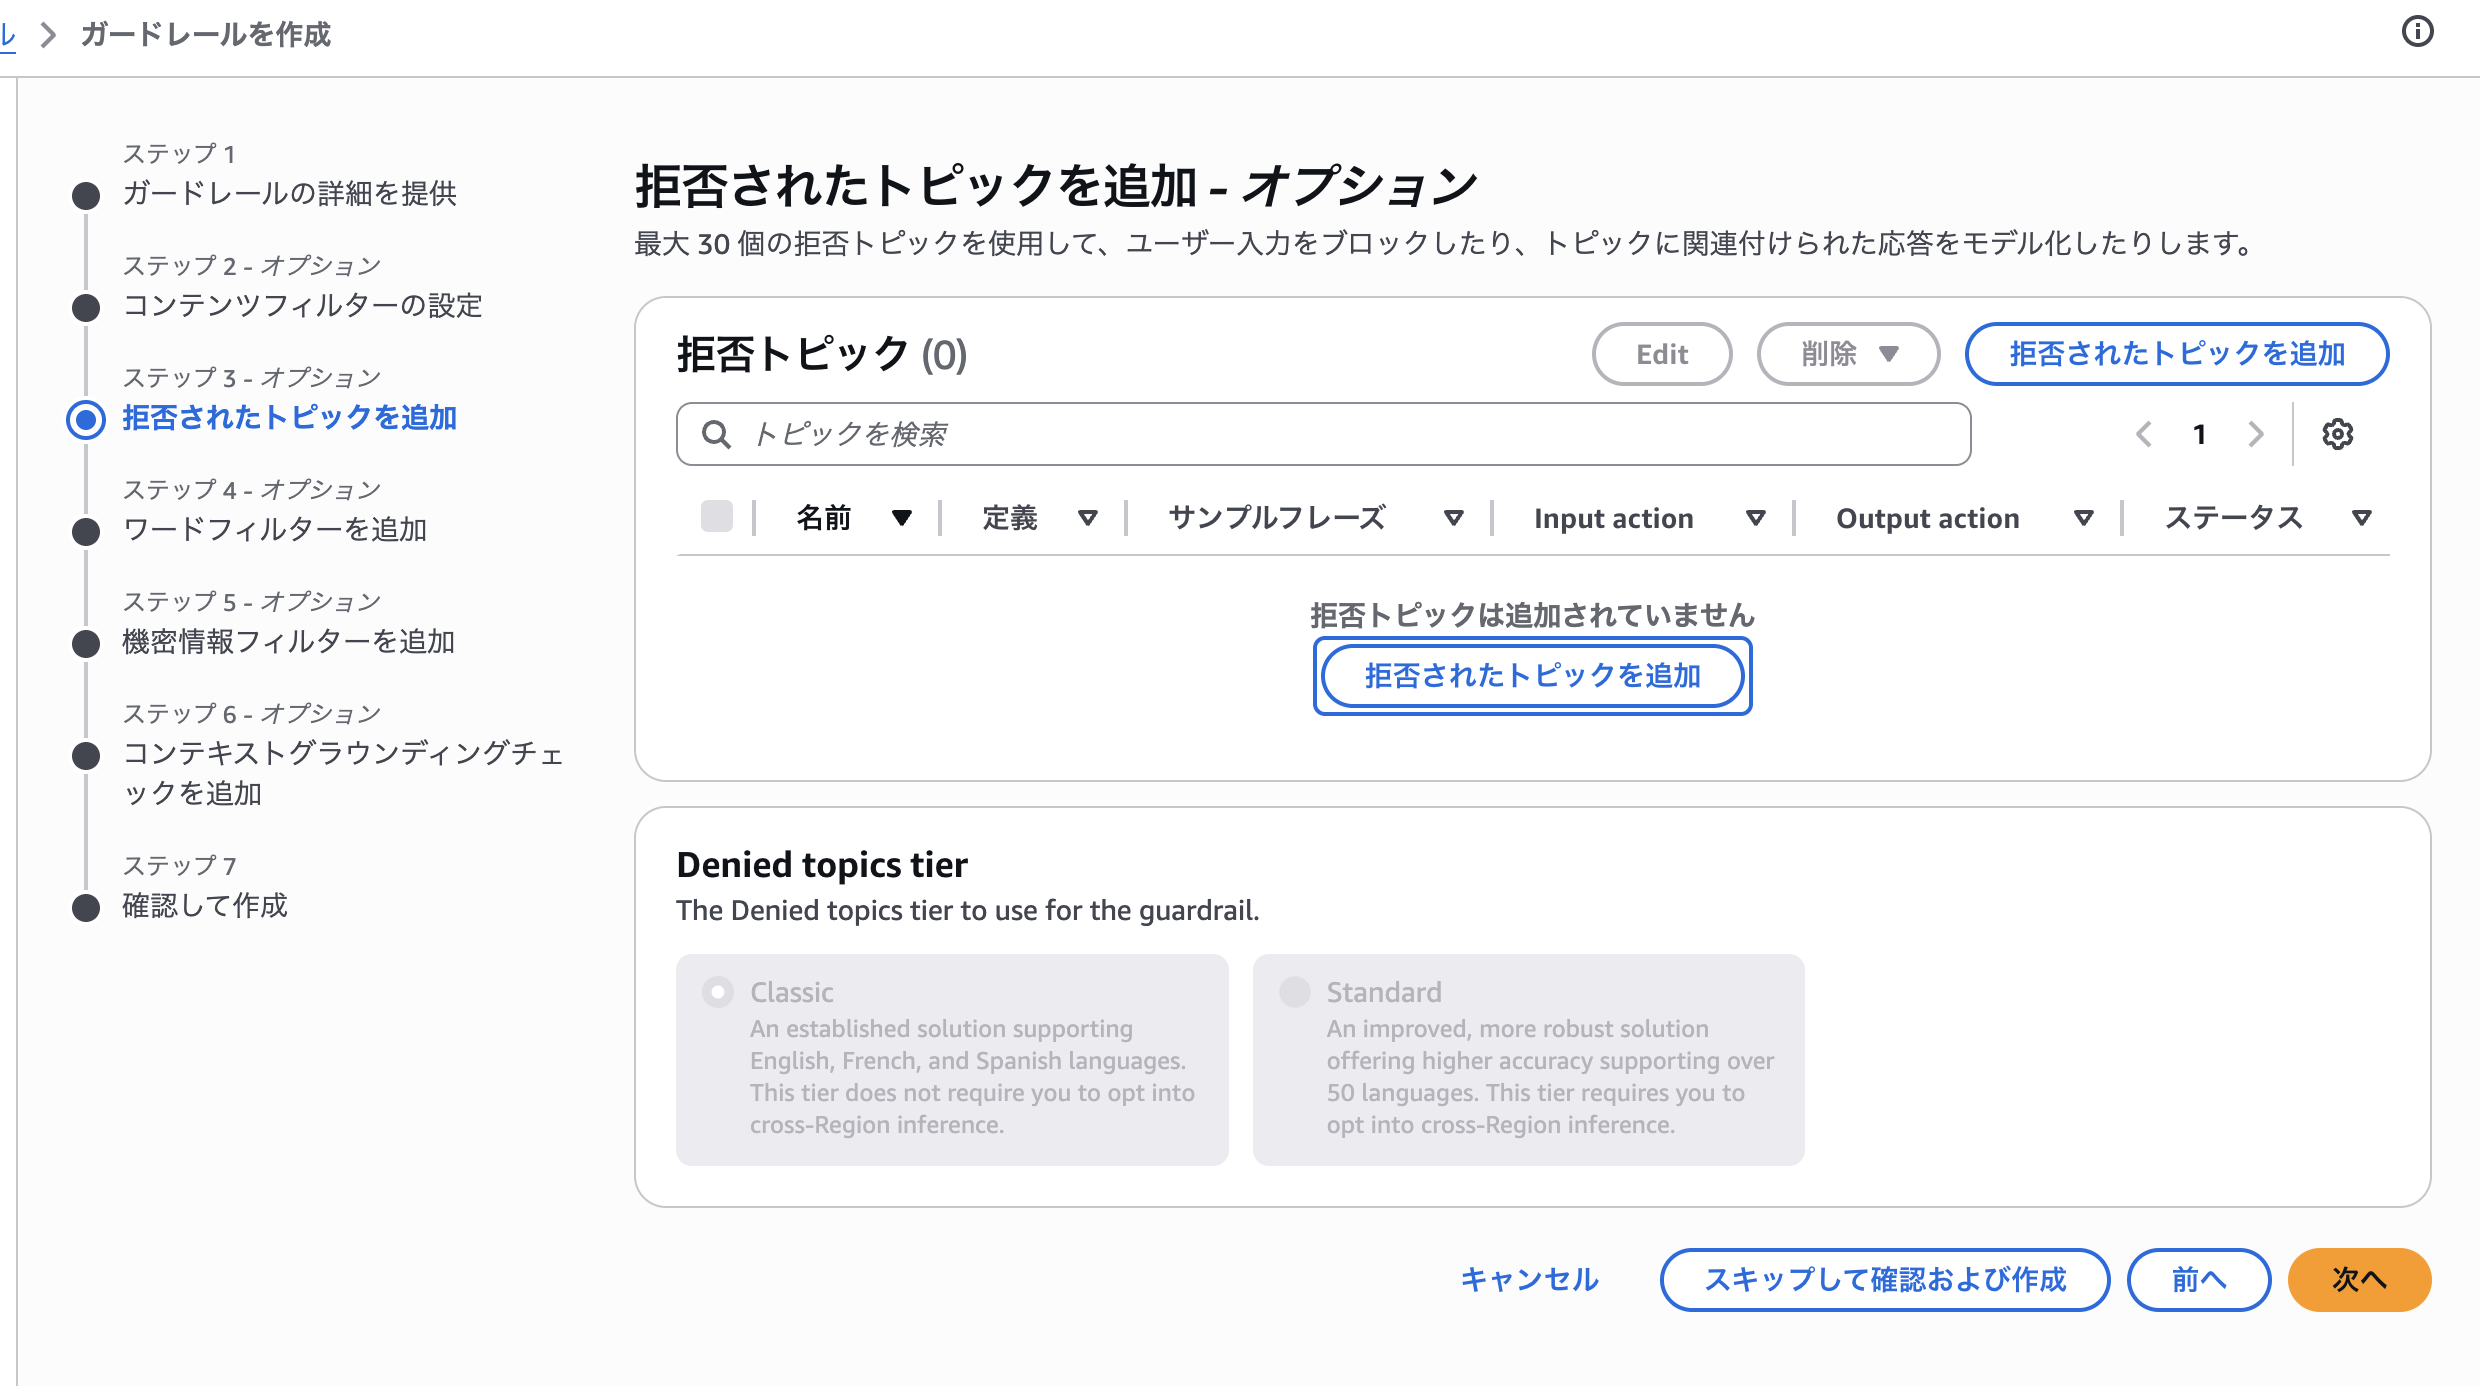Toggle the select-all topics header checkbox
Viewport: 2480px width, 1386px height.
[x=716, y=517]
